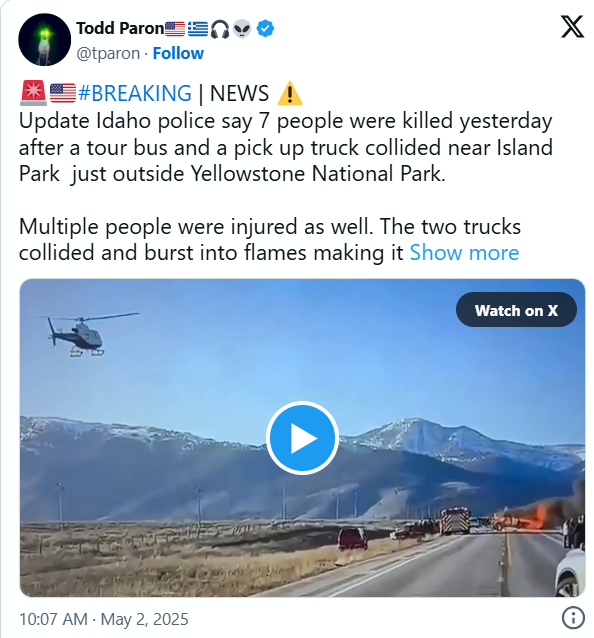Click the X logo icon

(x=572, y=26)
